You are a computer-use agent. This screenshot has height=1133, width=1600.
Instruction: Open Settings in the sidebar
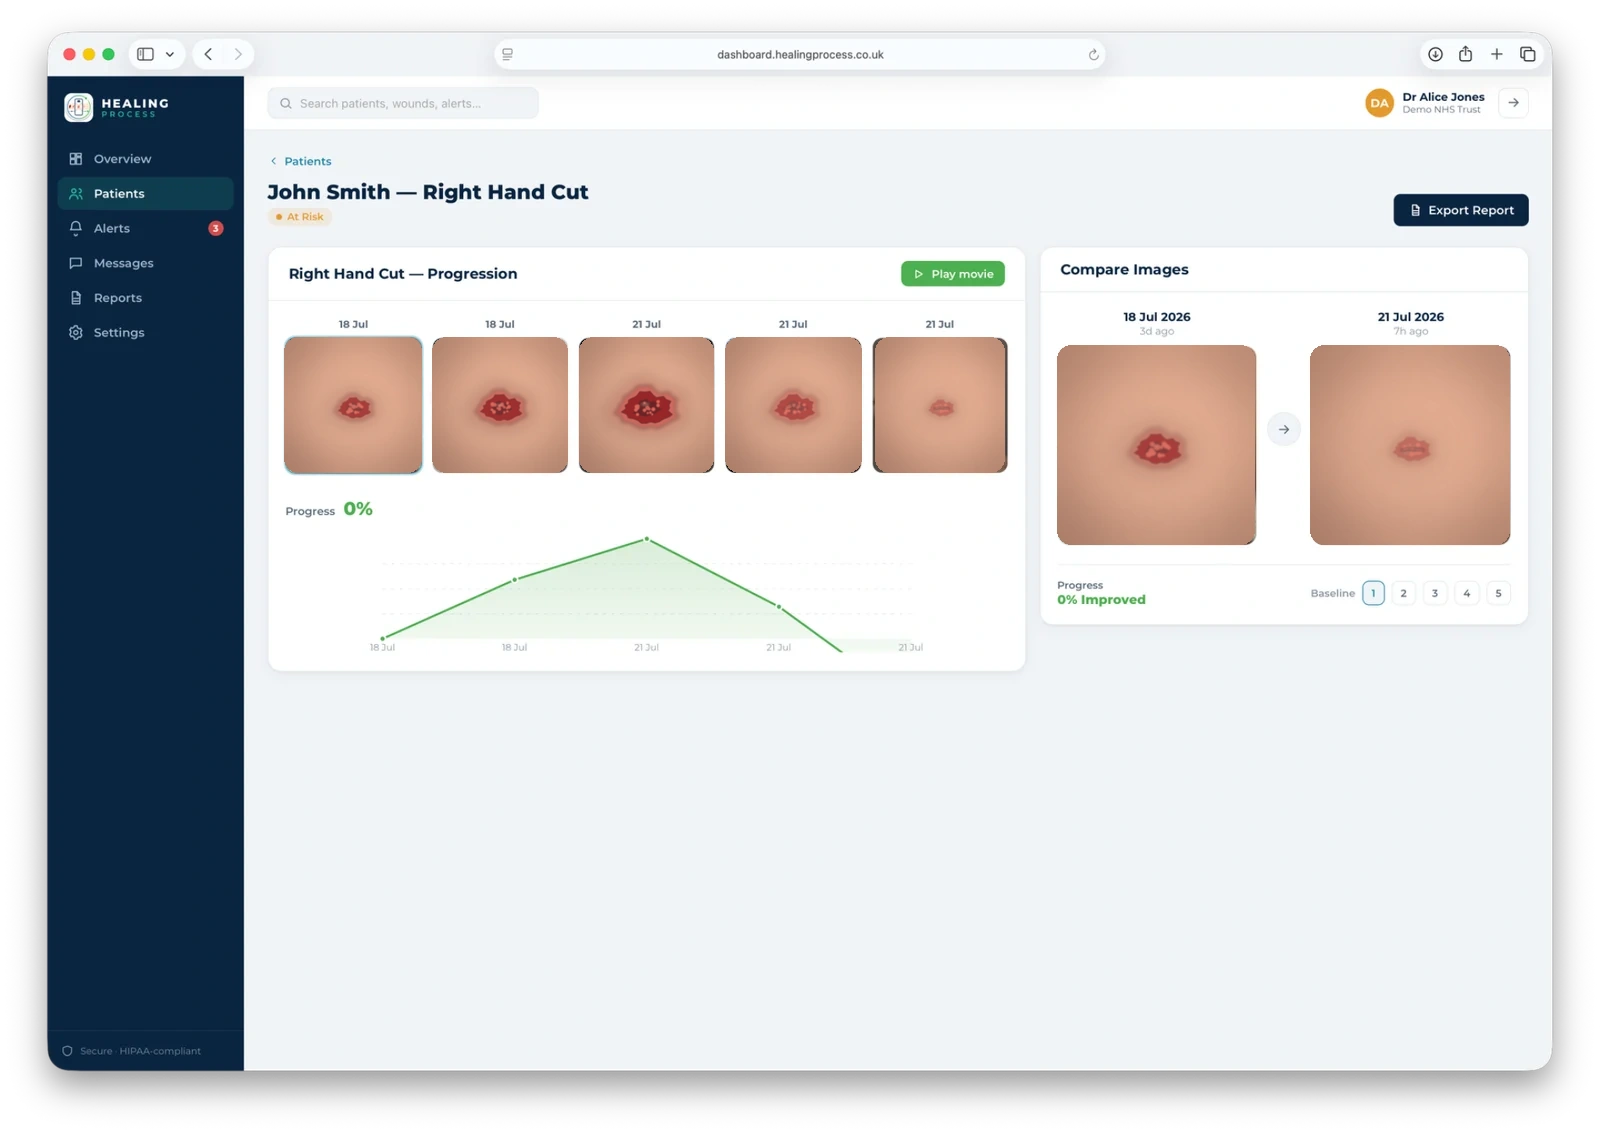pos(145,332)
